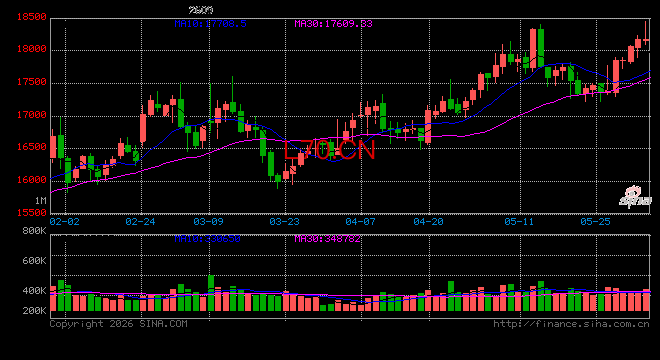Select the 17000 price axis label
Image resolution: width=660 pixels, height=360 pixels.
click(32, 115)
